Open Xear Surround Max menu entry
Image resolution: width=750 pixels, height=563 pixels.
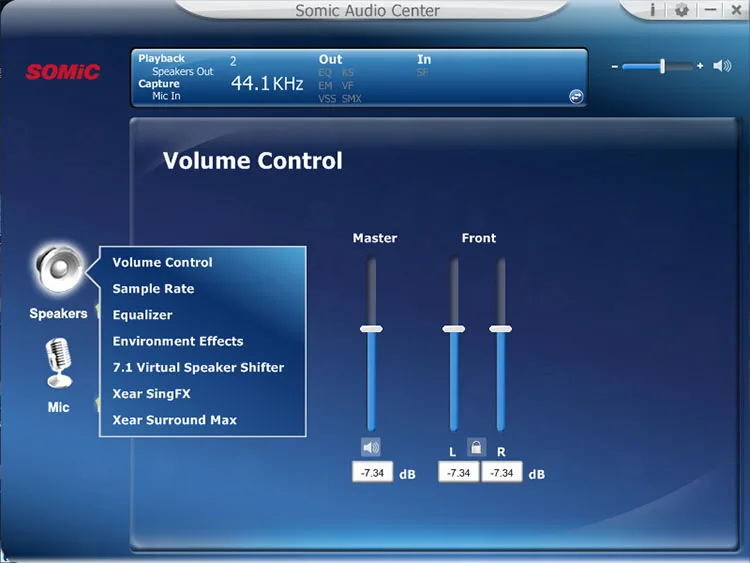tap(174, 420)
